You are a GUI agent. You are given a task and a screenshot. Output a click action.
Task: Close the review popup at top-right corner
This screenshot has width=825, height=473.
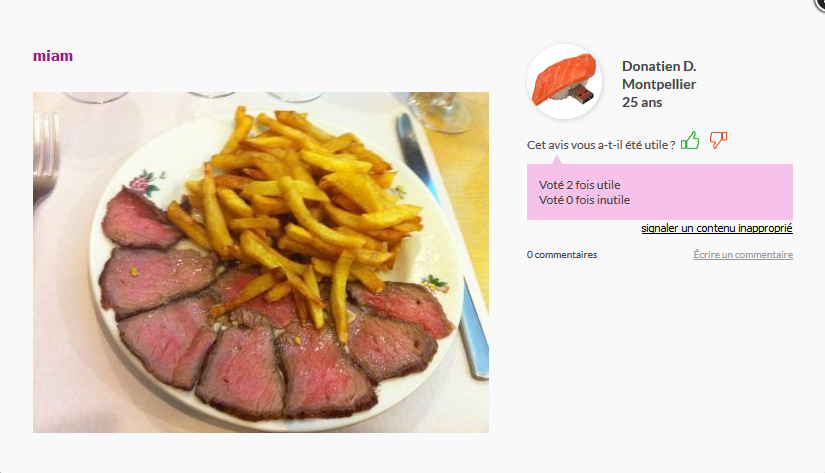click(x=820, y=3)
